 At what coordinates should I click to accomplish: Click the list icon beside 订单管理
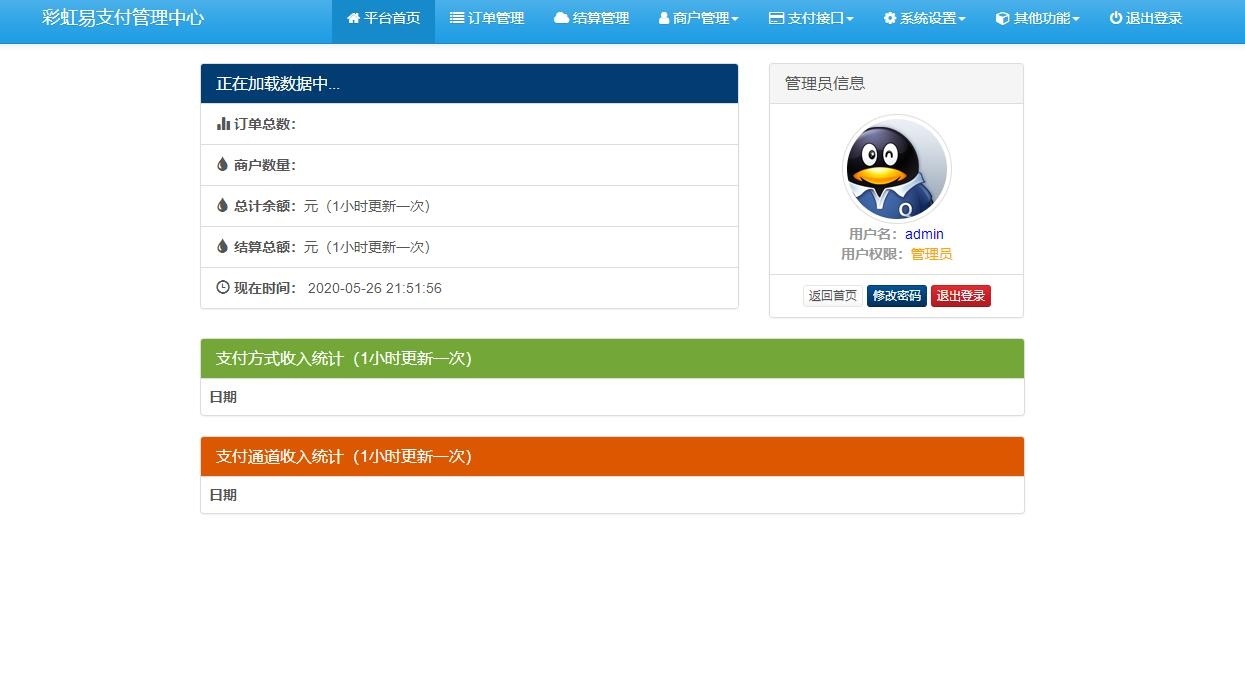point(457,18)
